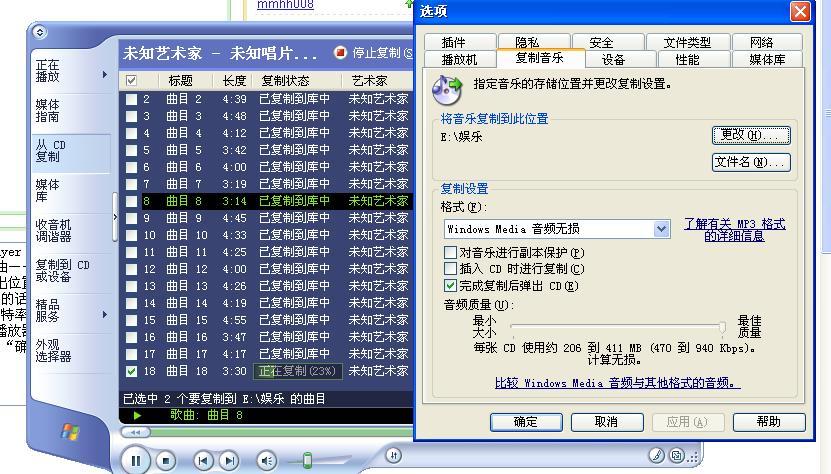Screen dimensions: 831x474
Task: Click the audio quality slider thumb
Action: click(x=722, y=328)
